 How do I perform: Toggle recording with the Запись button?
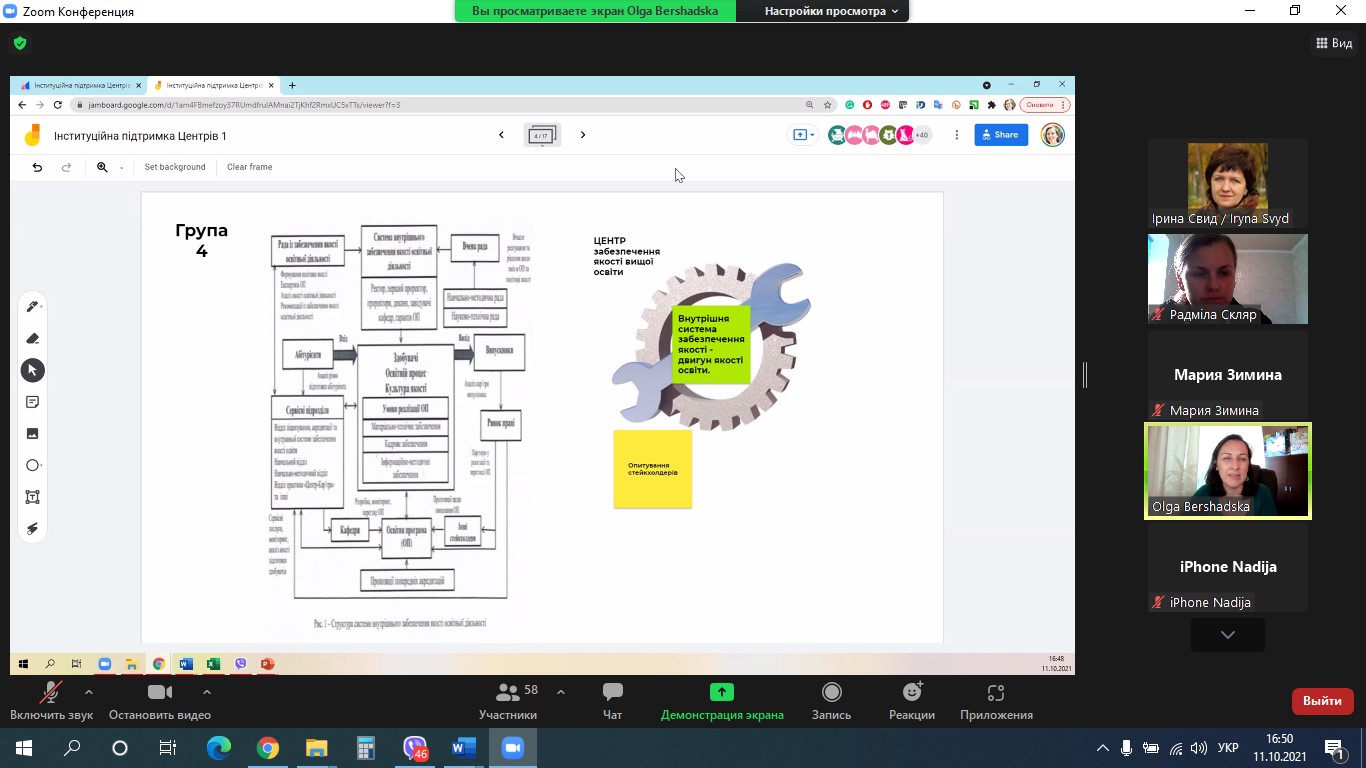tap(831, 701)
